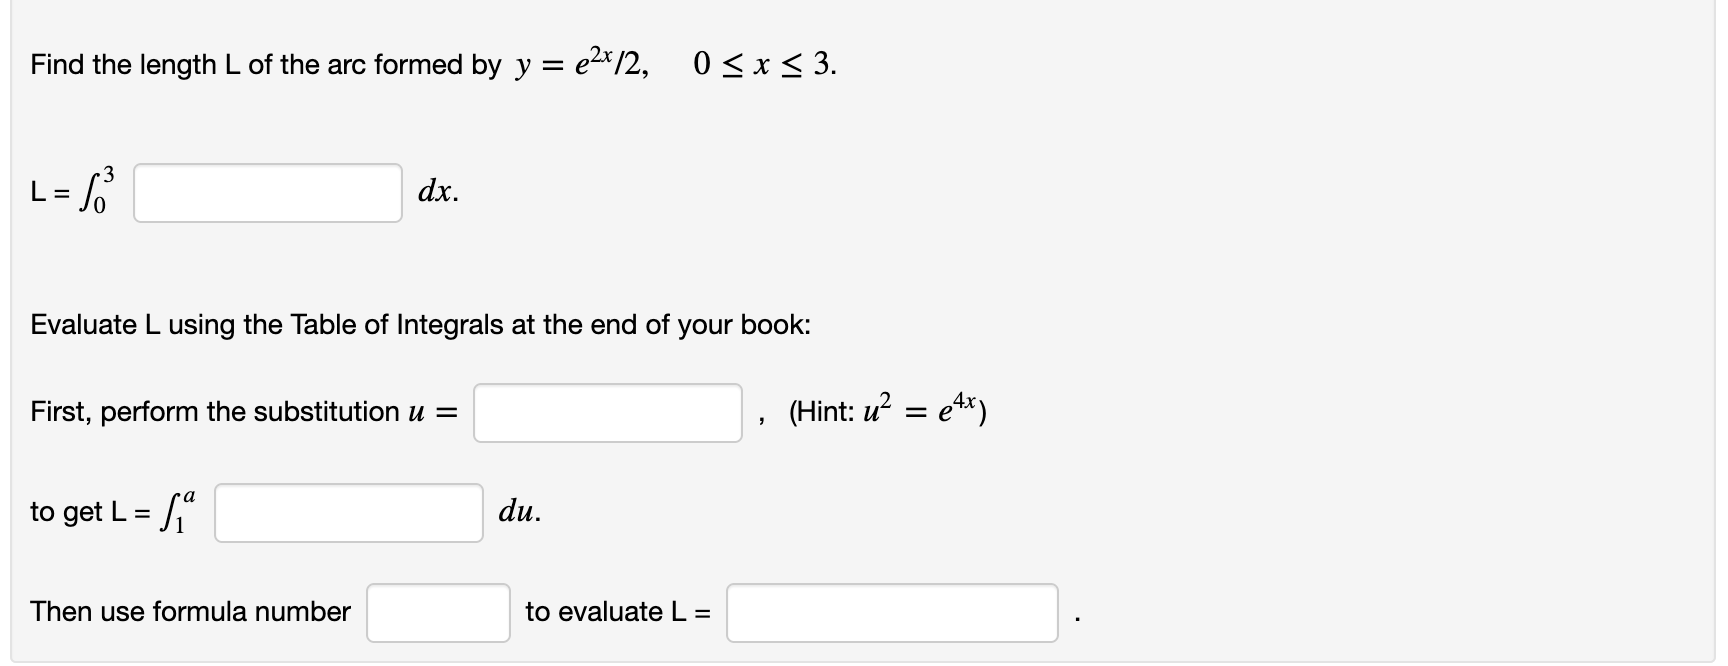Click the integral from 1 to a symbol

177,510
